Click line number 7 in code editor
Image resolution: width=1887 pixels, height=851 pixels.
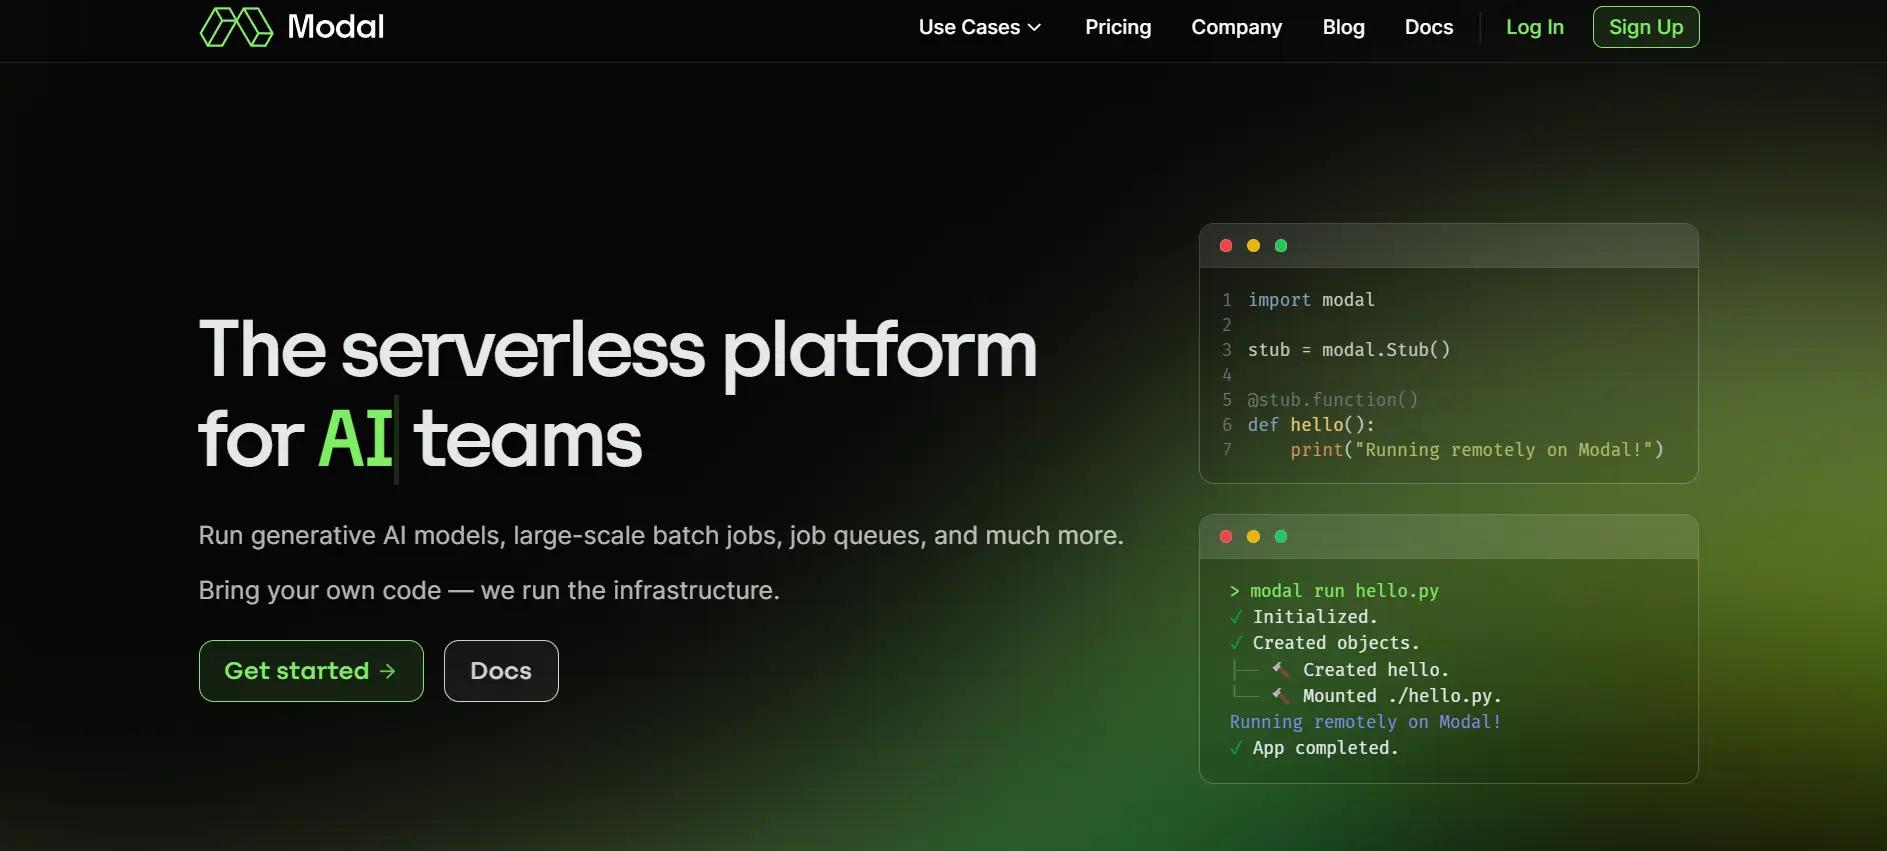[x=1227, y=450]
